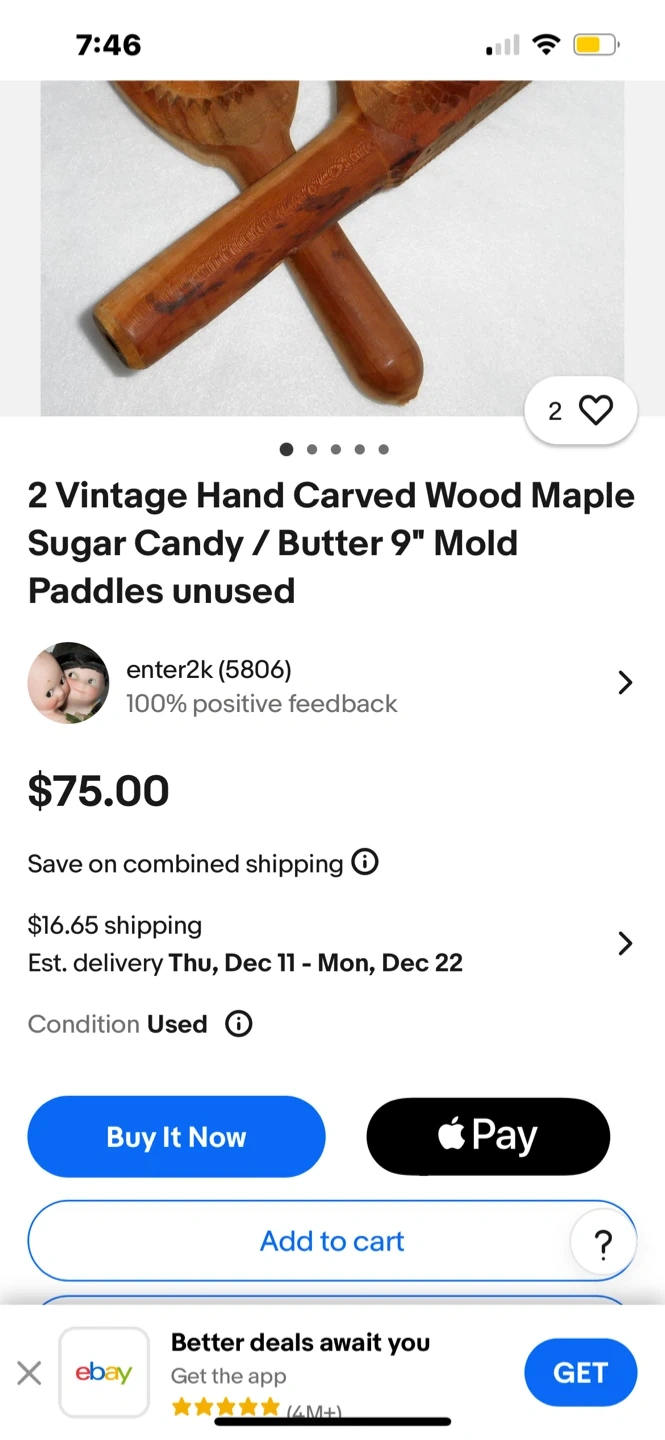The height and width of the screenshot is (1440, 665).
Task: Tap the heart watchlist icon
Action: click(x=596, y=410)
